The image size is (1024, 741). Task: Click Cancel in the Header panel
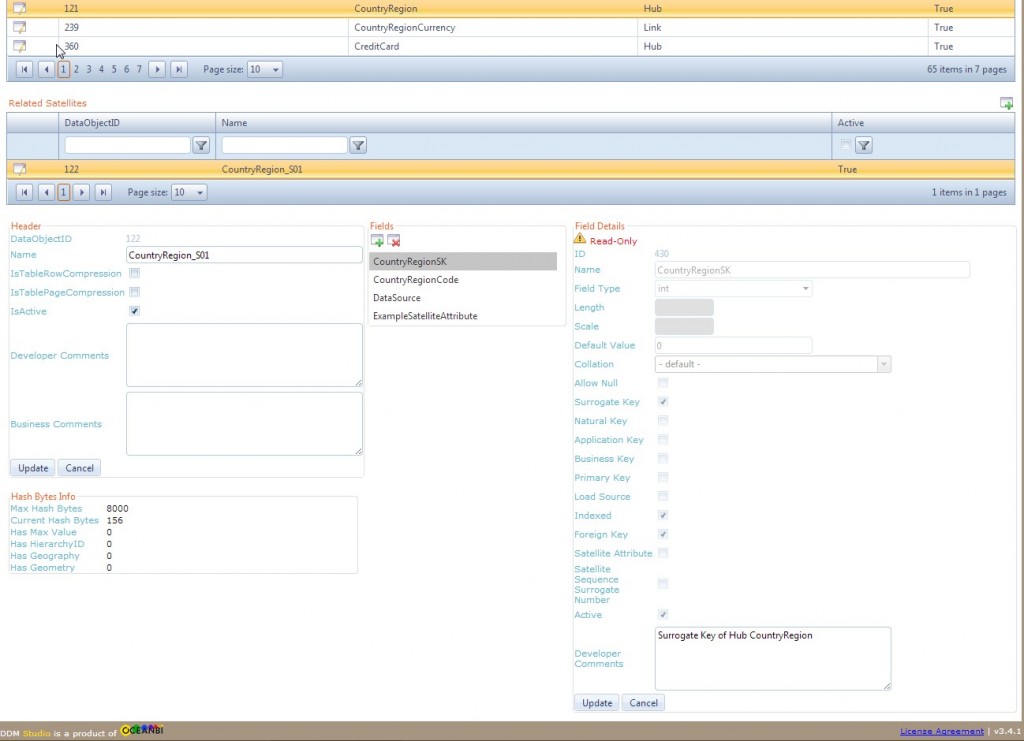(80, 468)
